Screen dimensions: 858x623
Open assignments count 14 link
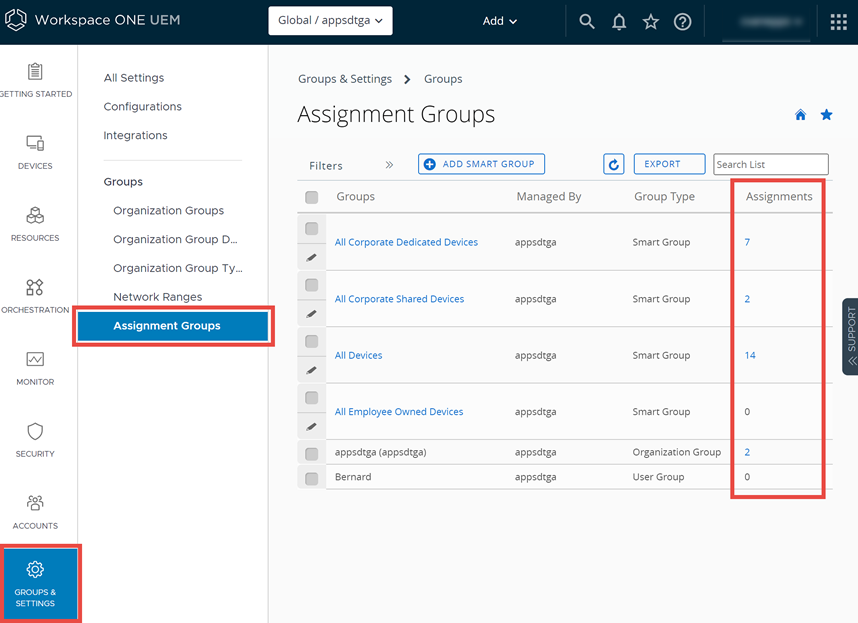750,356
